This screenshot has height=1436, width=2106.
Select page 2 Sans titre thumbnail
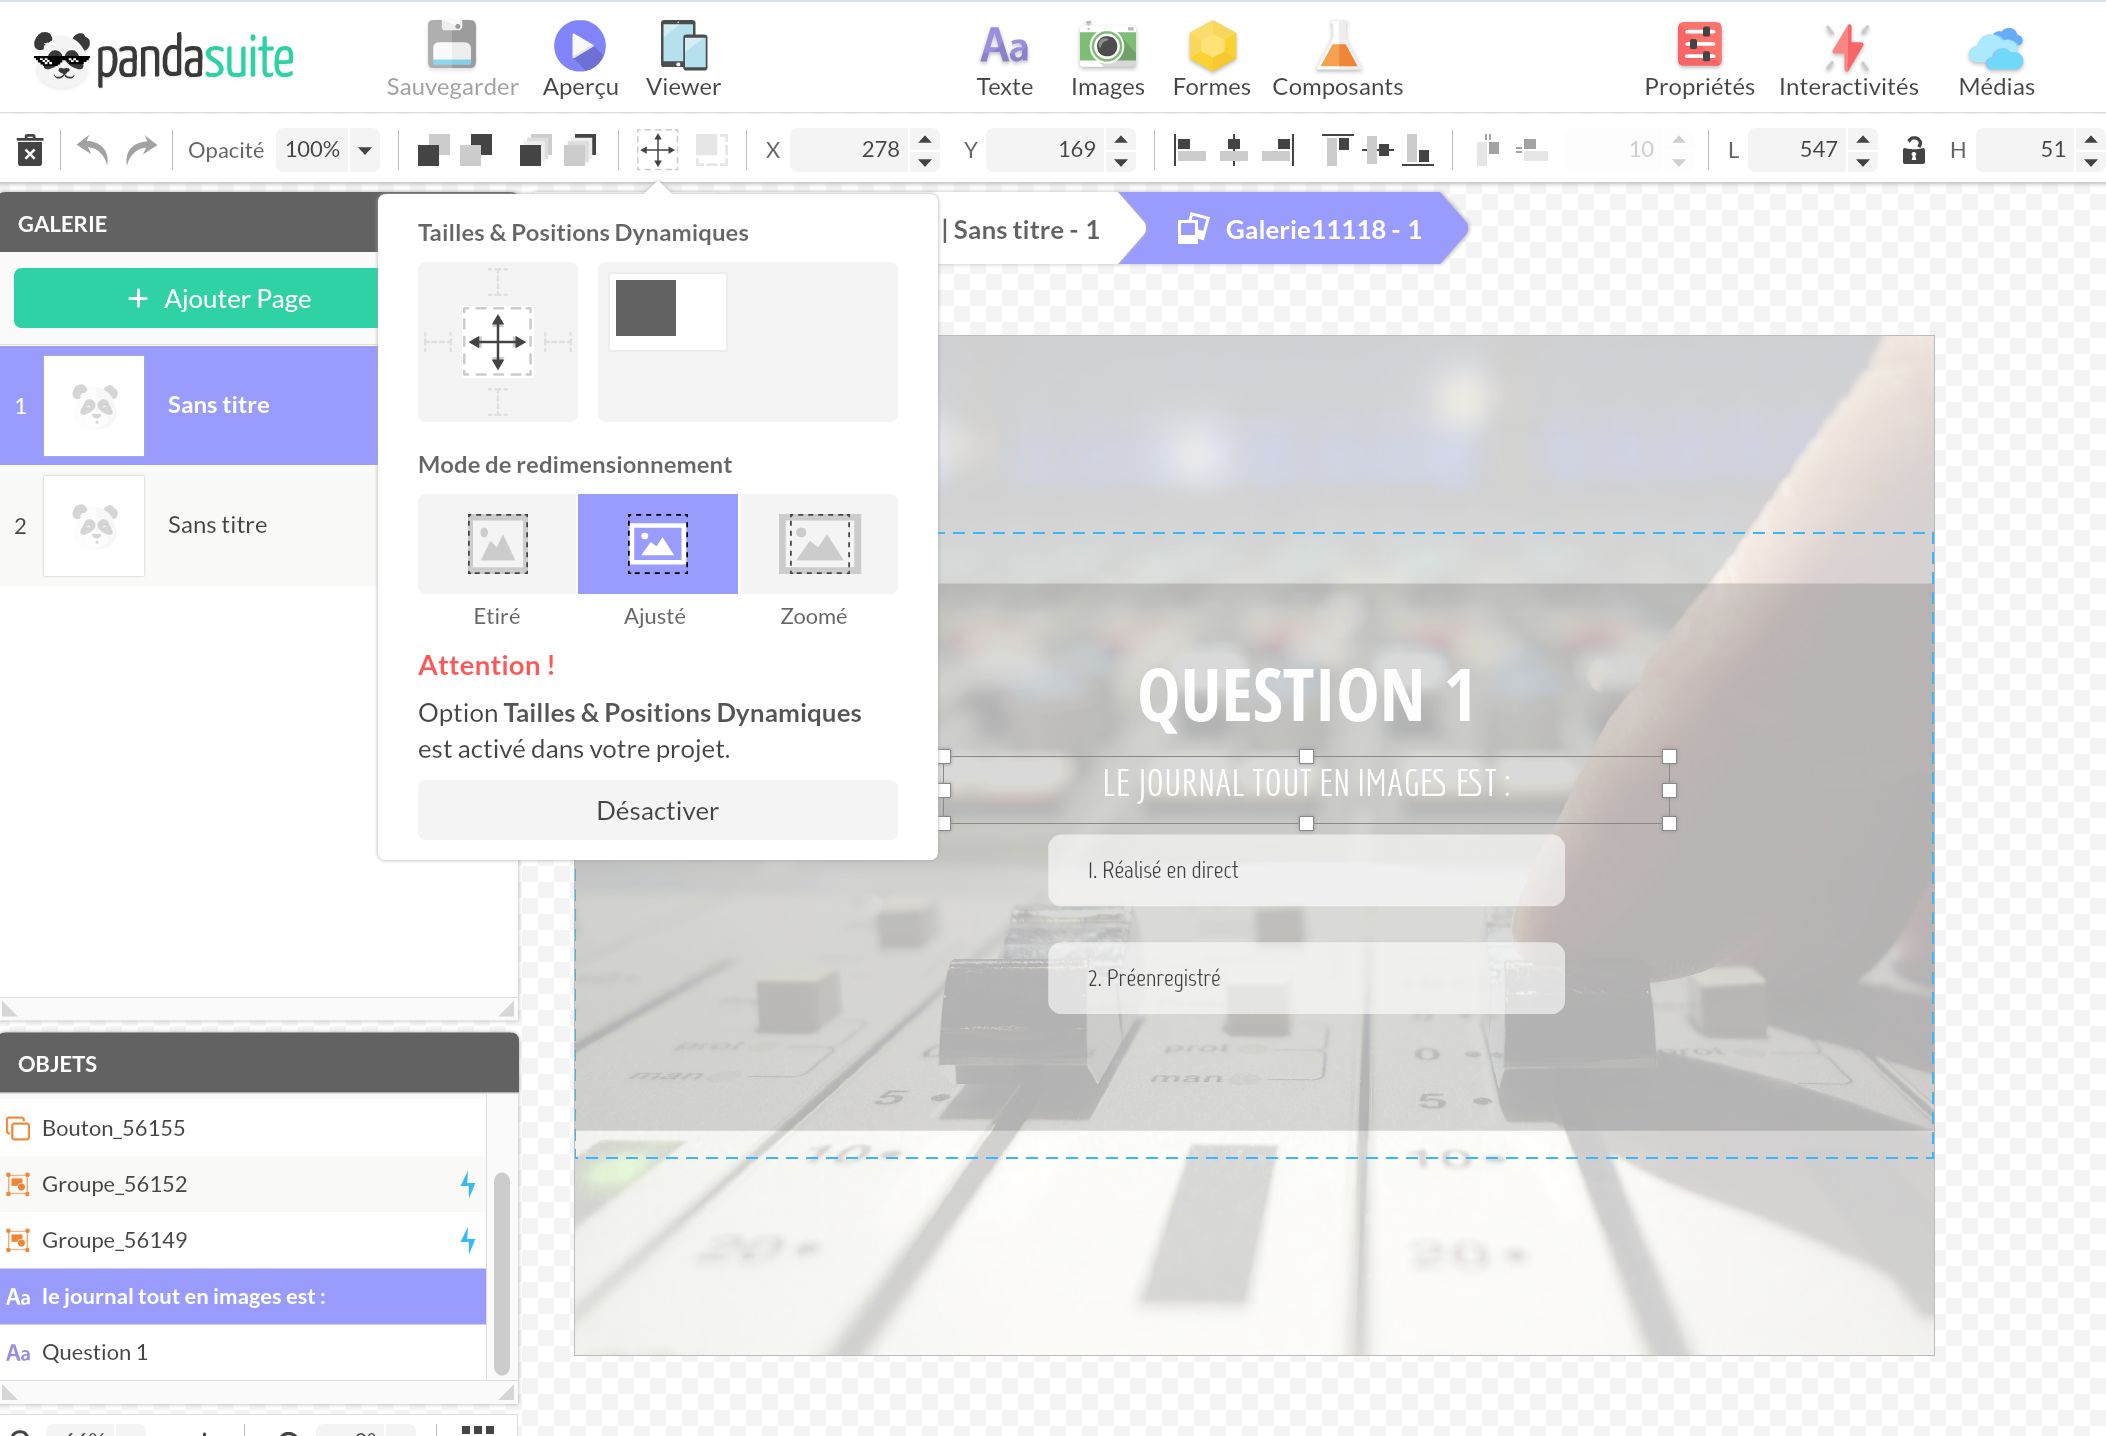pyautogui.click(x=94, y=525)
